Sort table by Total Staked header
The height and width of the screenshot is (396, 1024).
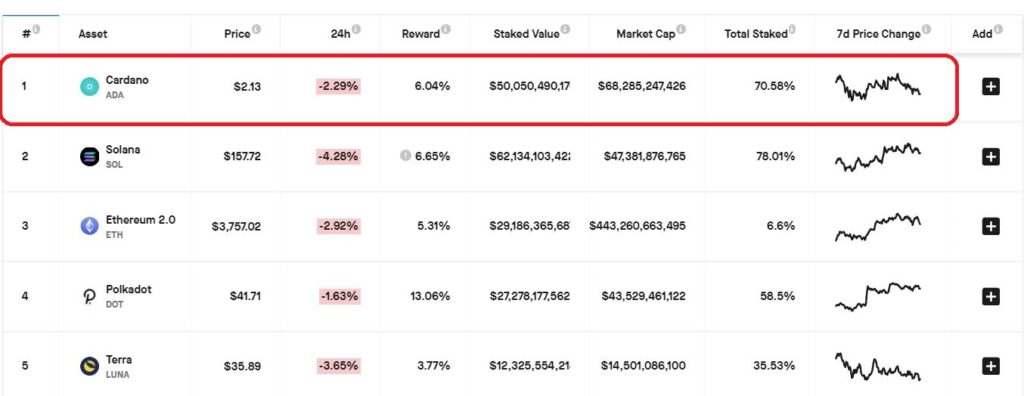coord(756,34)
